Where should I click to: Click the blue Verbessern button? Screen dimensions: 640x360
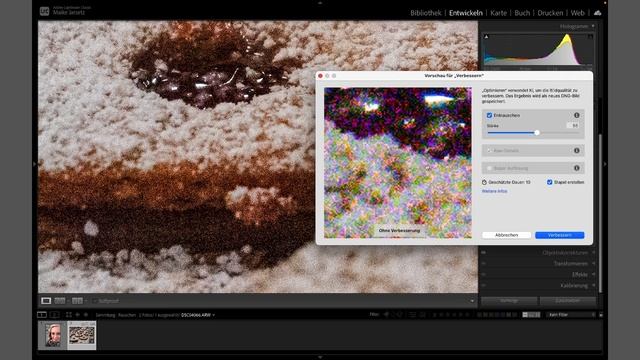click(560, 235)
